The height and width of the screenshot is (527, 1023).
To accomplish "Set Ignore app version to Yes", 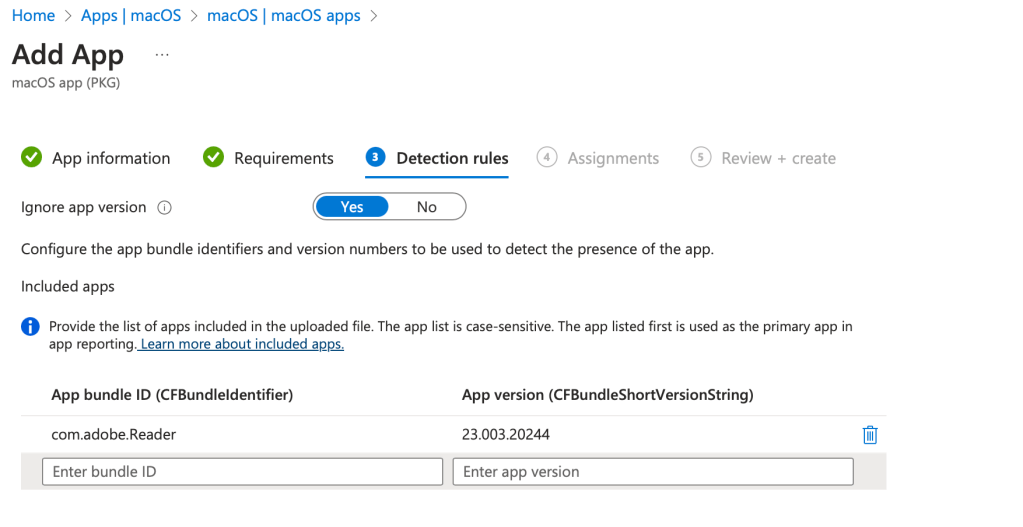I will [x=352, y=207].
